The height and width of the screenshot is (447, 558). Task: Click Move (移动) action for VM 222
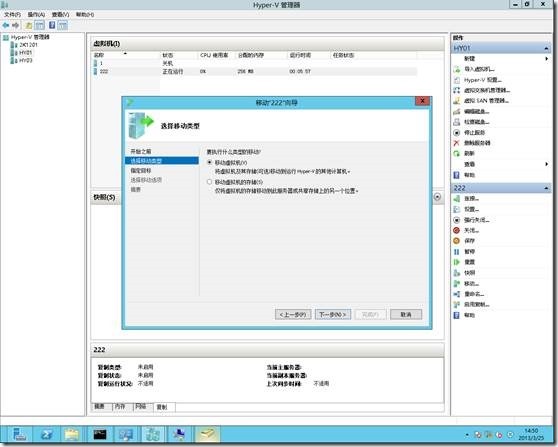coord(472,284)
